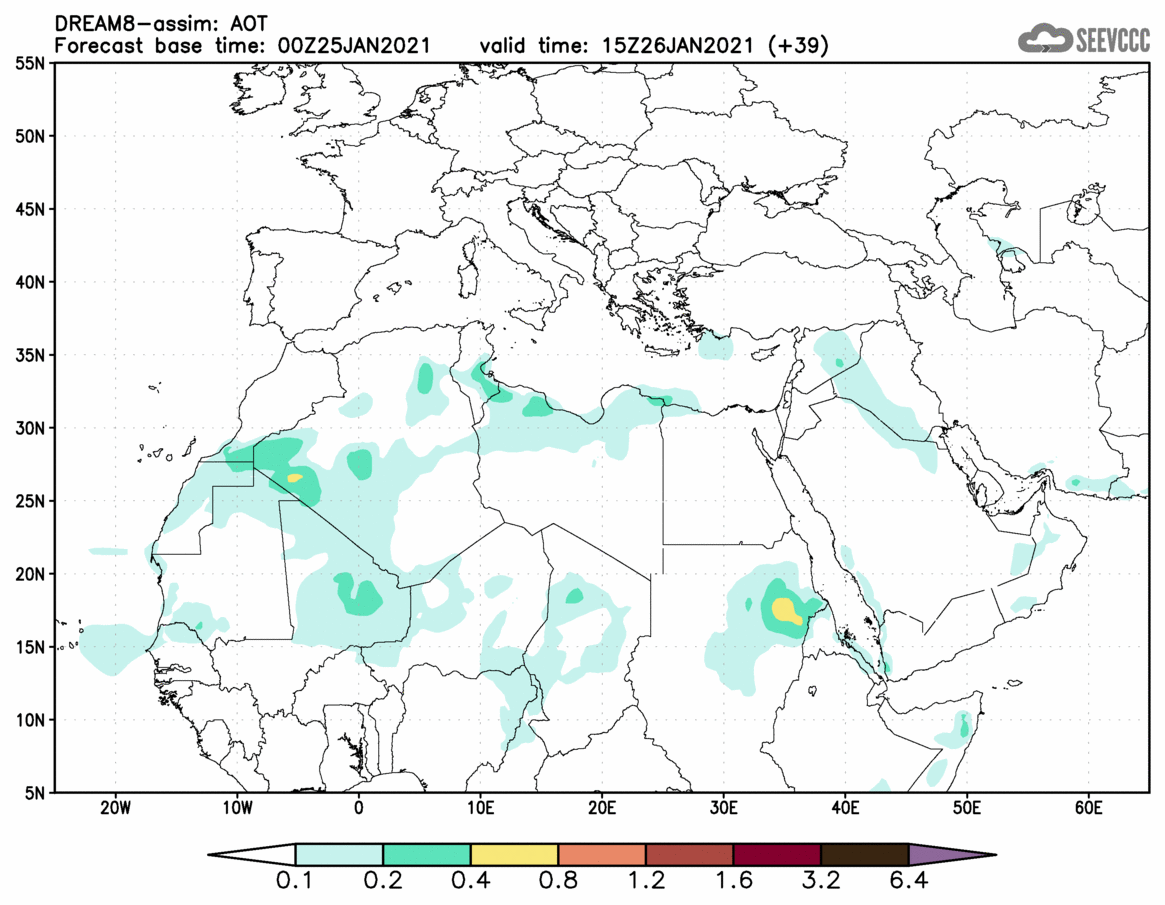The image size is (1165, 905).
Task: Click the '1.6' legend value
Action: (733, 882)
